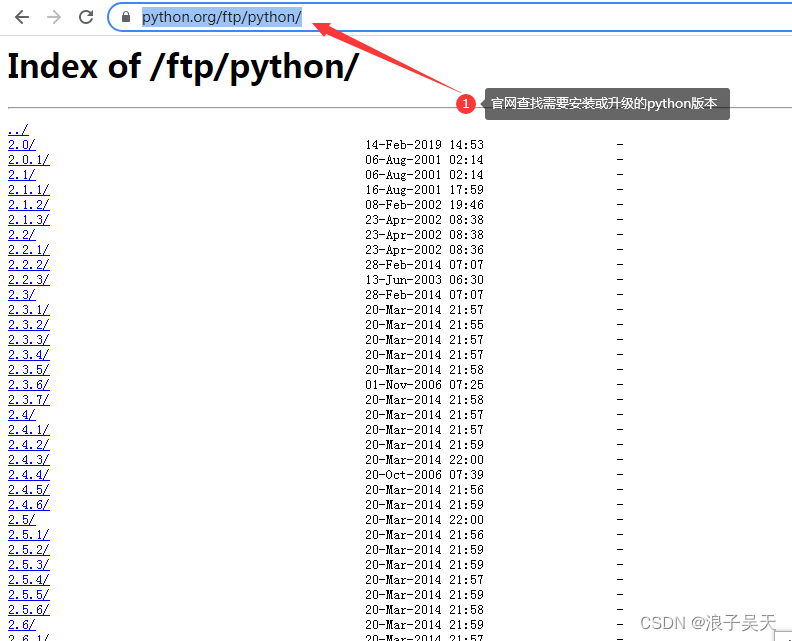Click the date '01-Nov-2006 07:25'
Screen dimensions: 792x641
[x=424, y=385]
